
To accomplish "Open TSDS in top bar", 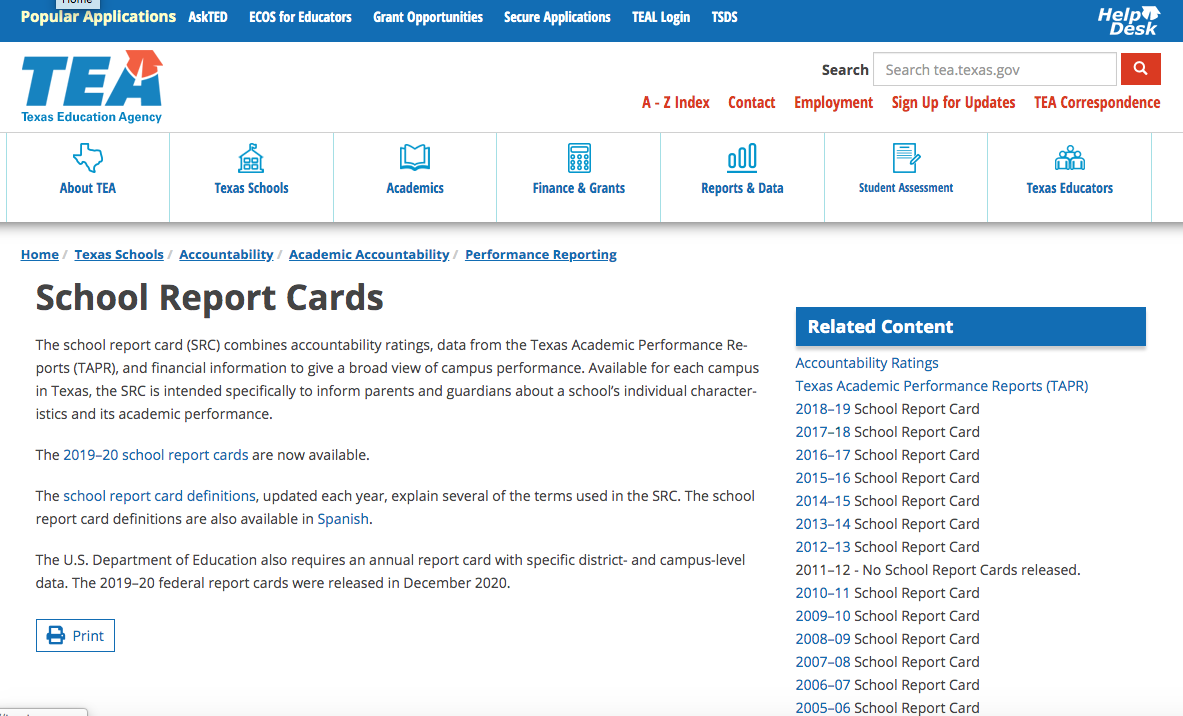I will 724,17.
